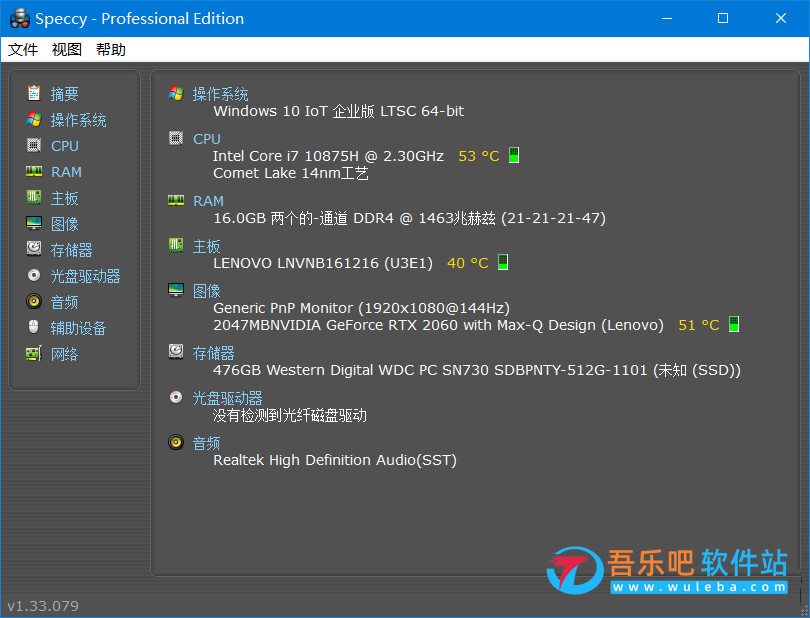Click the disc icon beside sidebar 光盘驱动器

pyautogui.click(x=34, y=275)
